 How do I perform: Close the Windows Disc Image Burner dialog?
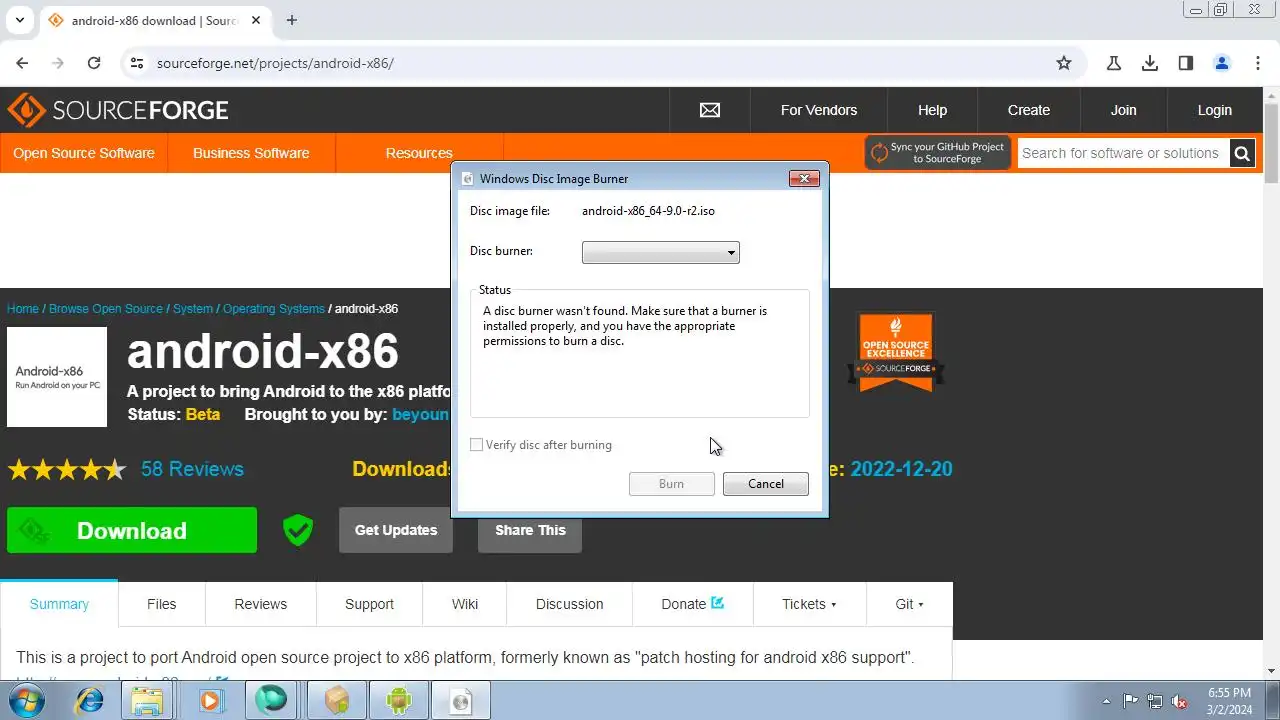804,179
